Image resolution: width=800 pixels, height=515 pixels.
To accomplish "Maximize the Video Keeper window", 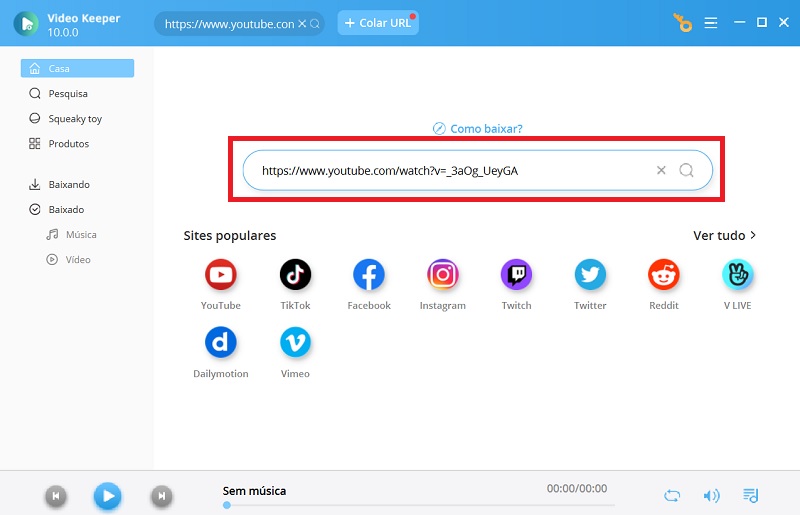I will [762, 22].
